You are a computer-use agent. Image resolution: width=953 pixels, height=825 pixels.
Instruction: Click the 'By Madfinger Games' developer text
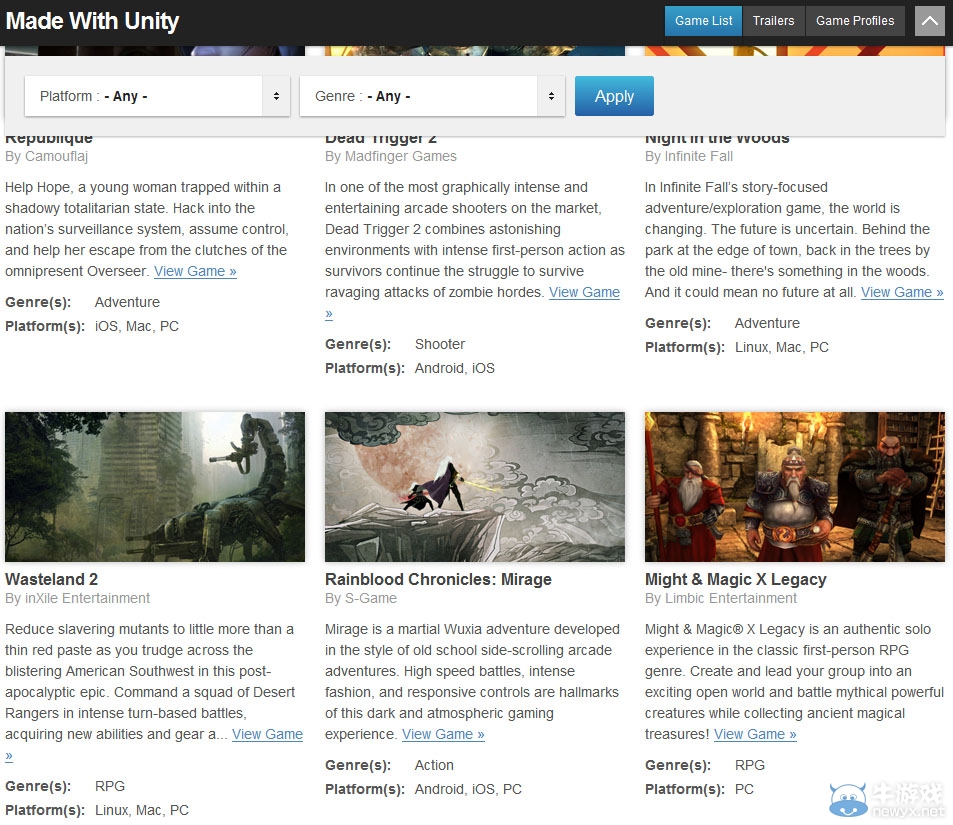pos(391,156)
